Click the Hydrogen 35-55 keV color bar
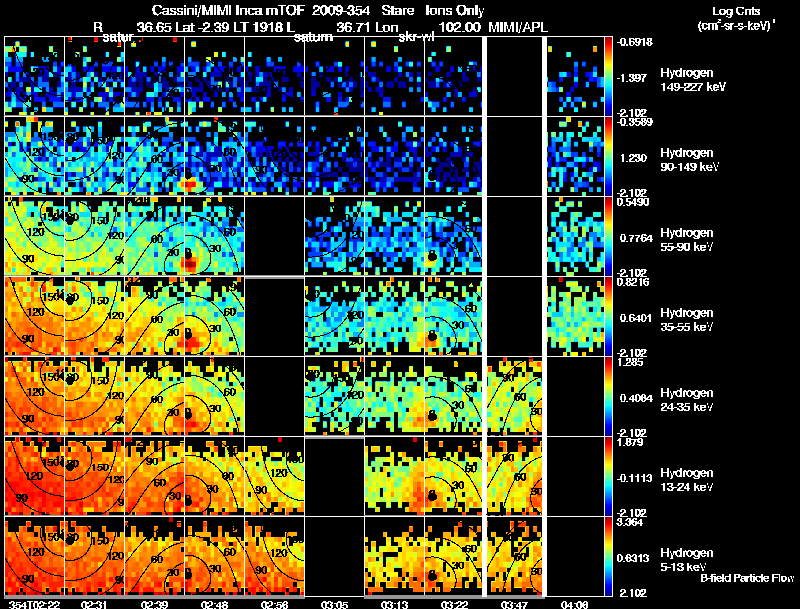 click(x=608, y=316)
